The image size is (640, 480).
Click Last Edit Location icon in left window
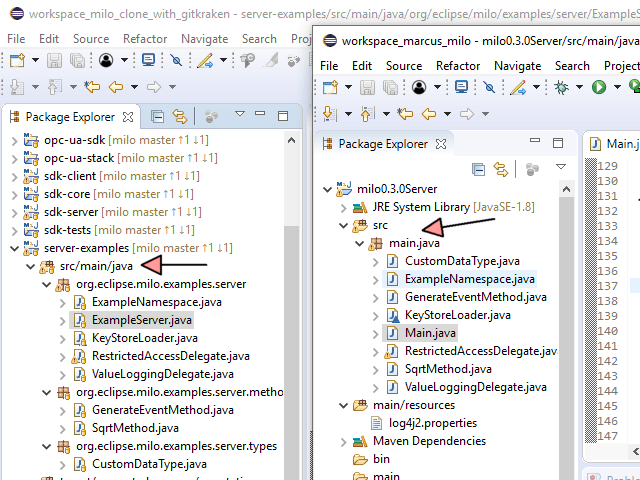click(92, 87)
